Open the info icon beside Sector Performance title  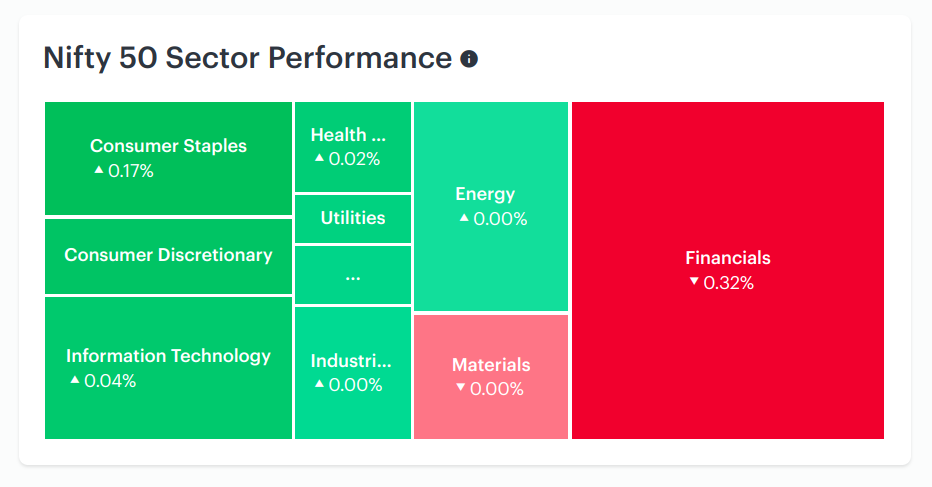pos(469,59)
